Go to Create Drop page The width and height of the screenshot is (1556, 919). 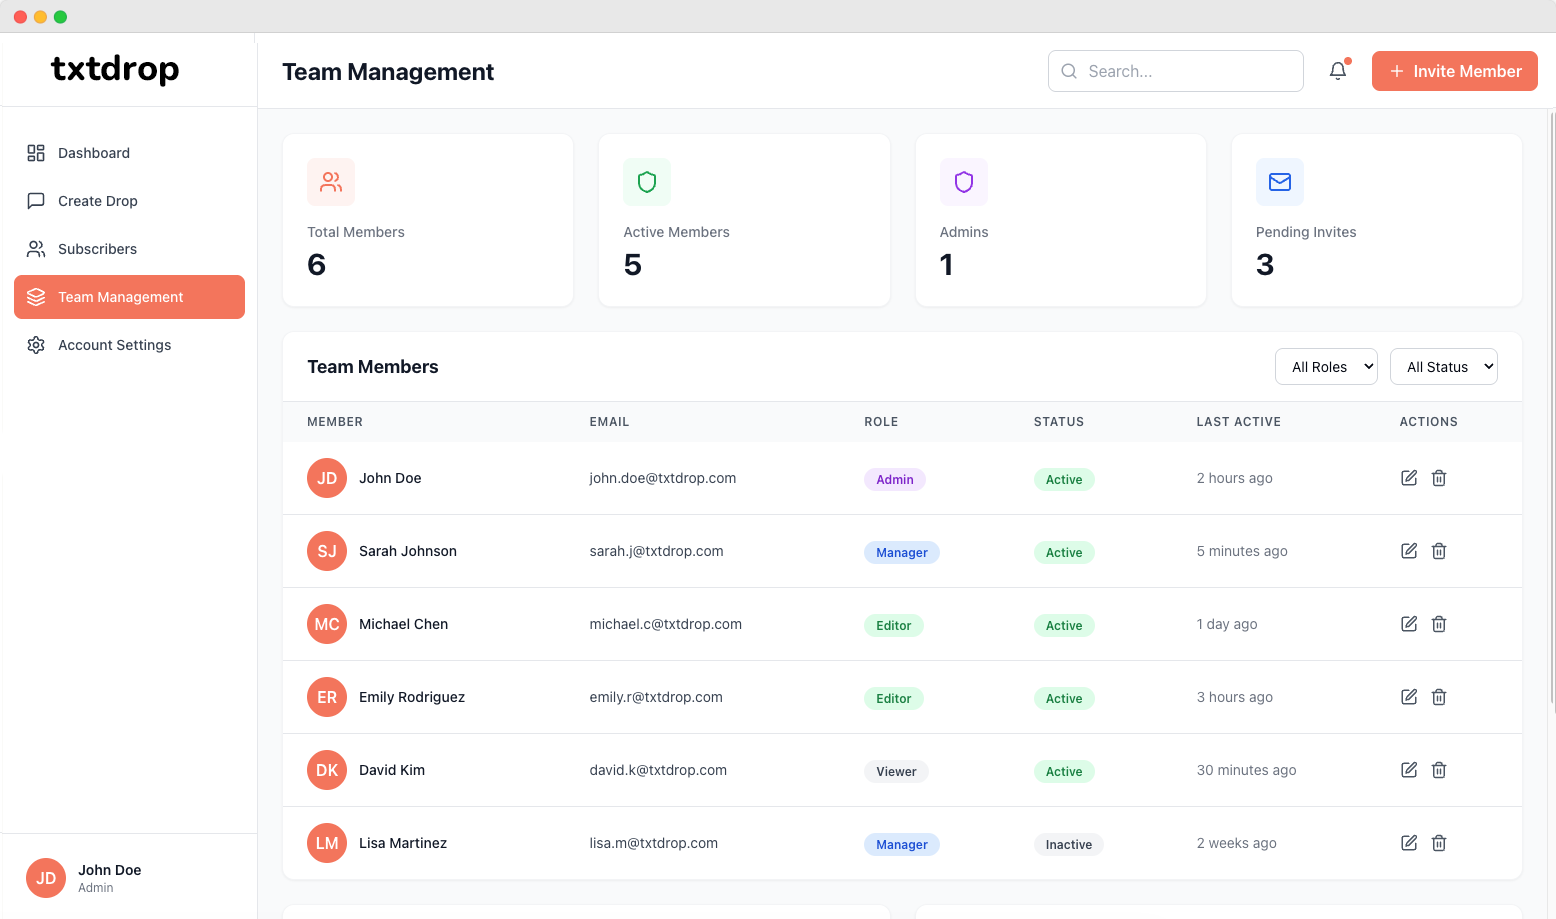(x=98, y=201)
